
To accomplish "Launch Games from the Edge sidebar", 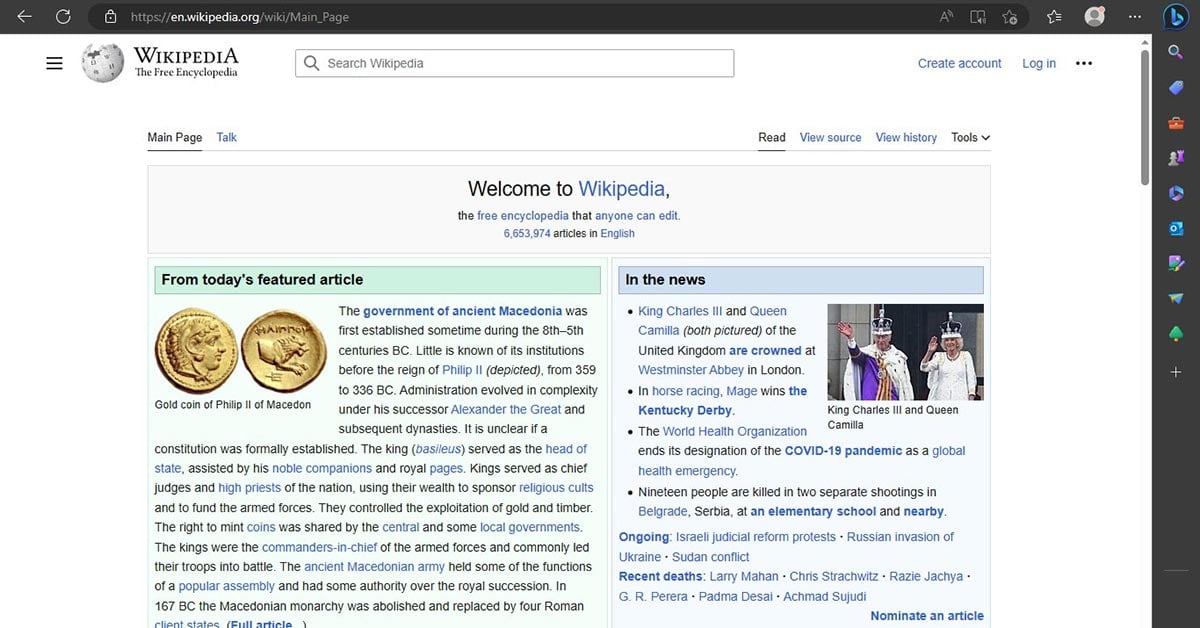I will 1176,157.
